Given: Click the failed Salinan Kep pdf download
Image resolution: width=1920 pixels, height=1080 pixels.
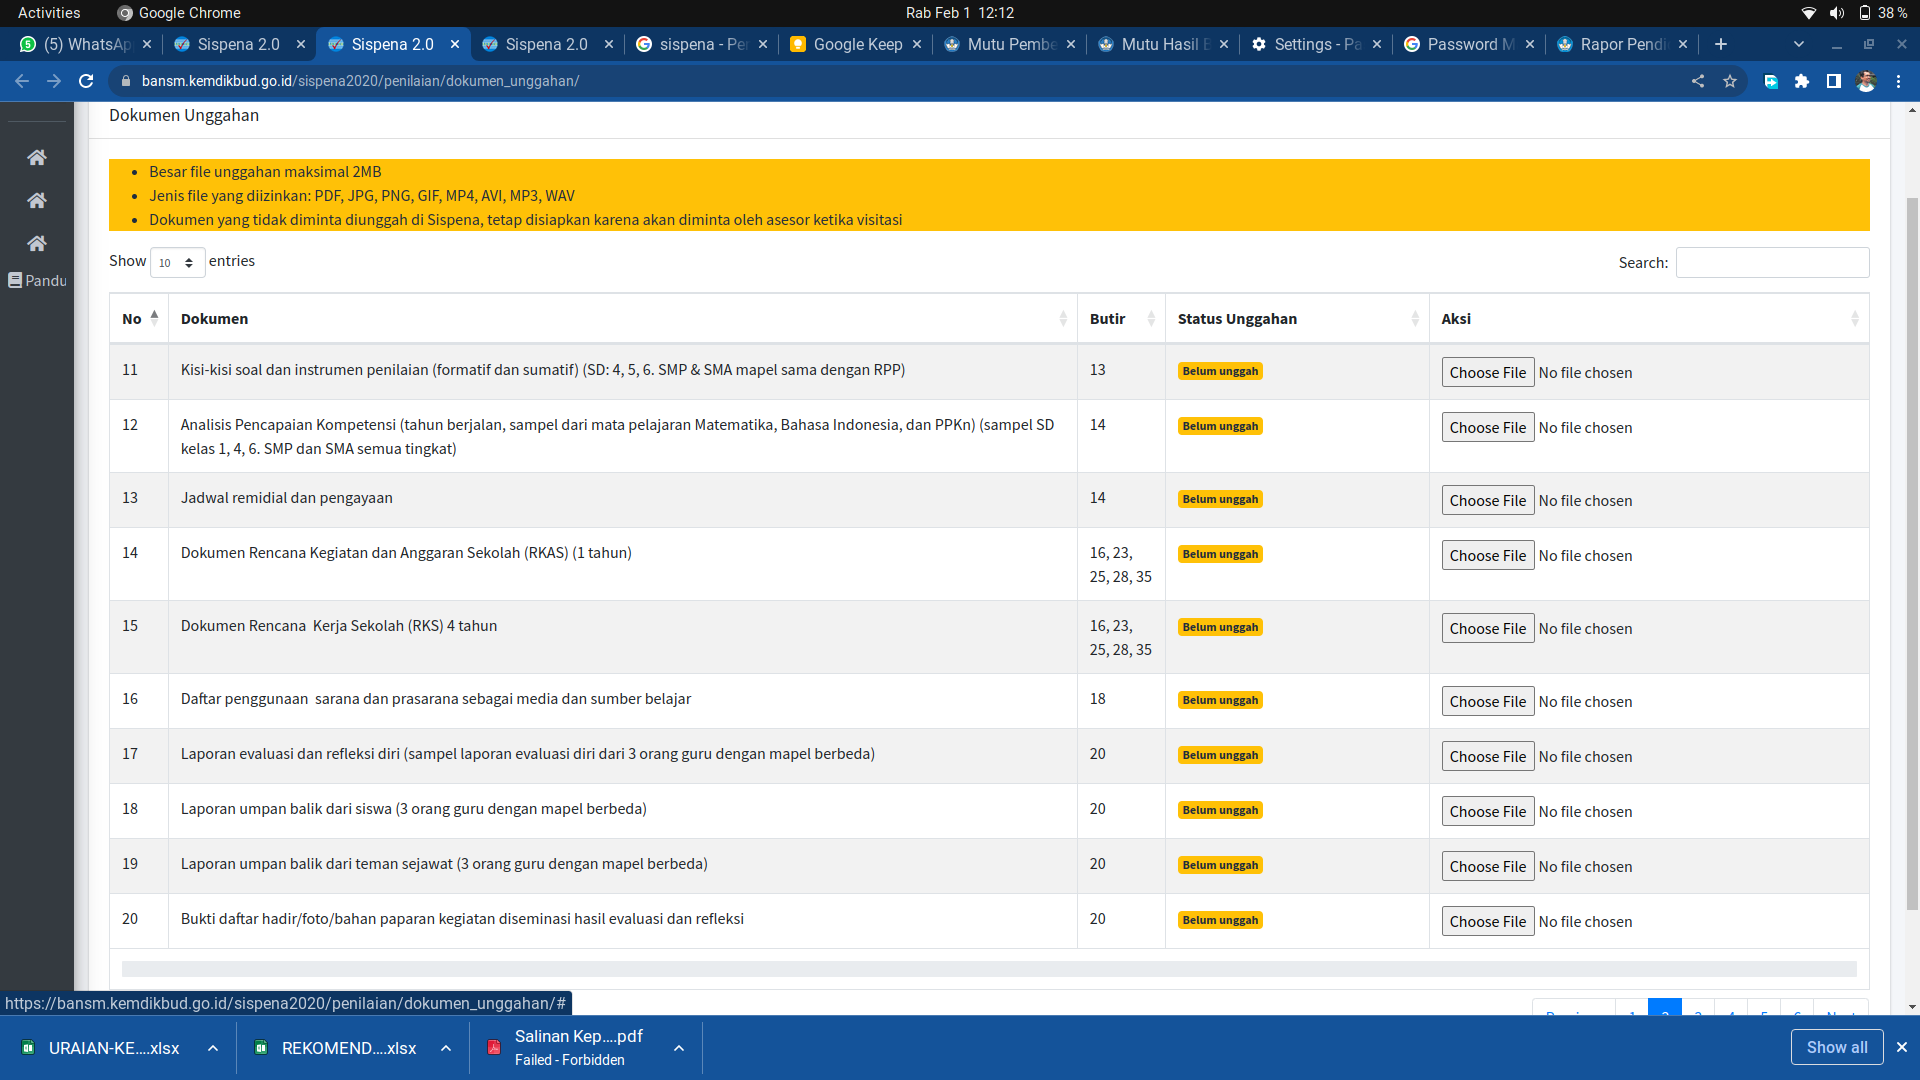Looking at the screenshot, I should [x=570, y=1048].
